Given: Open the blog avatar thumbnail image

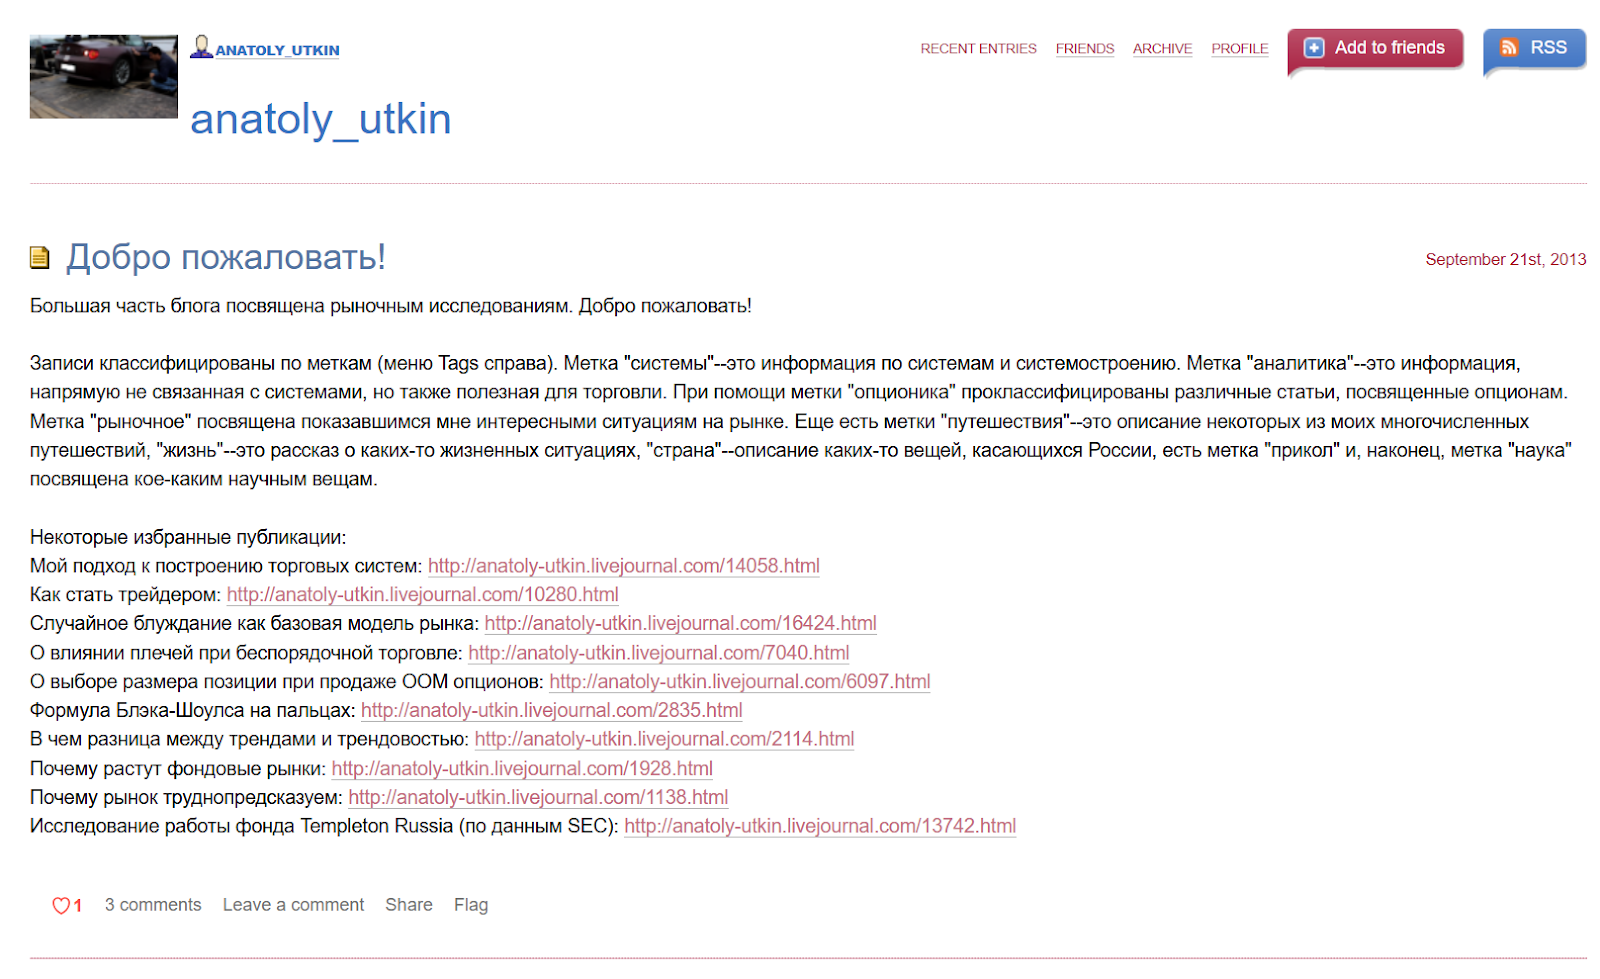Looking at the screenshot, I should point(104,77).
